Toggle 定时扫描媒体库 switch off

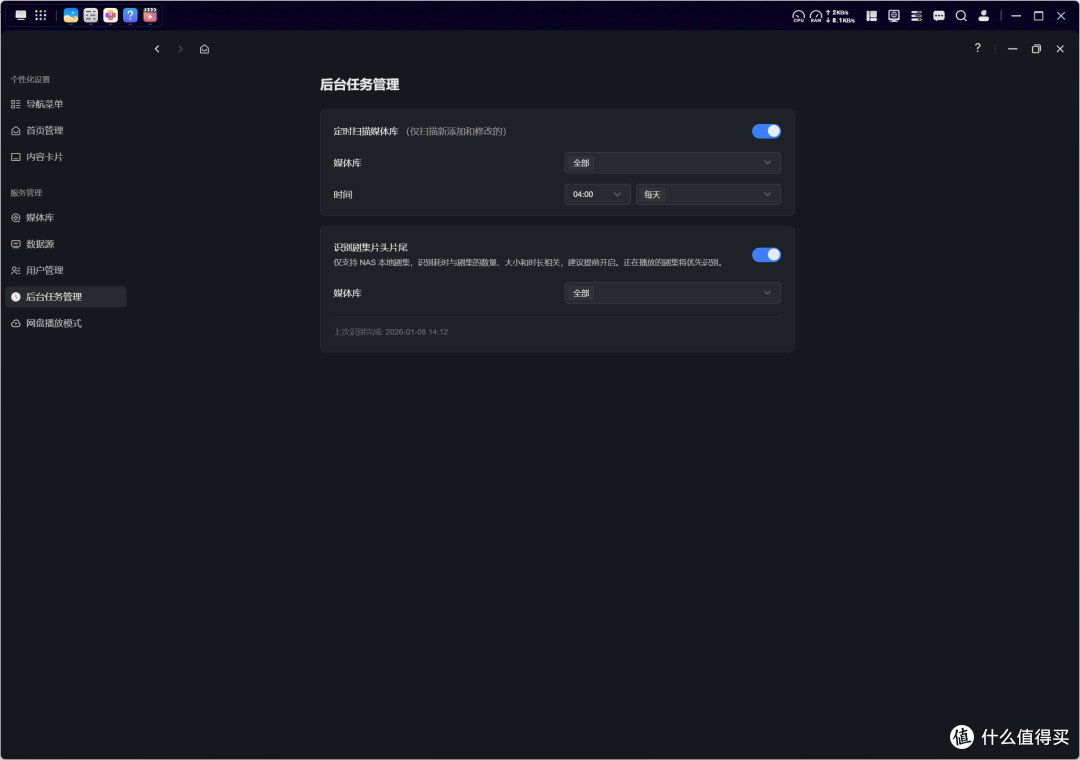pyautogui.click(x=766, y=131)
